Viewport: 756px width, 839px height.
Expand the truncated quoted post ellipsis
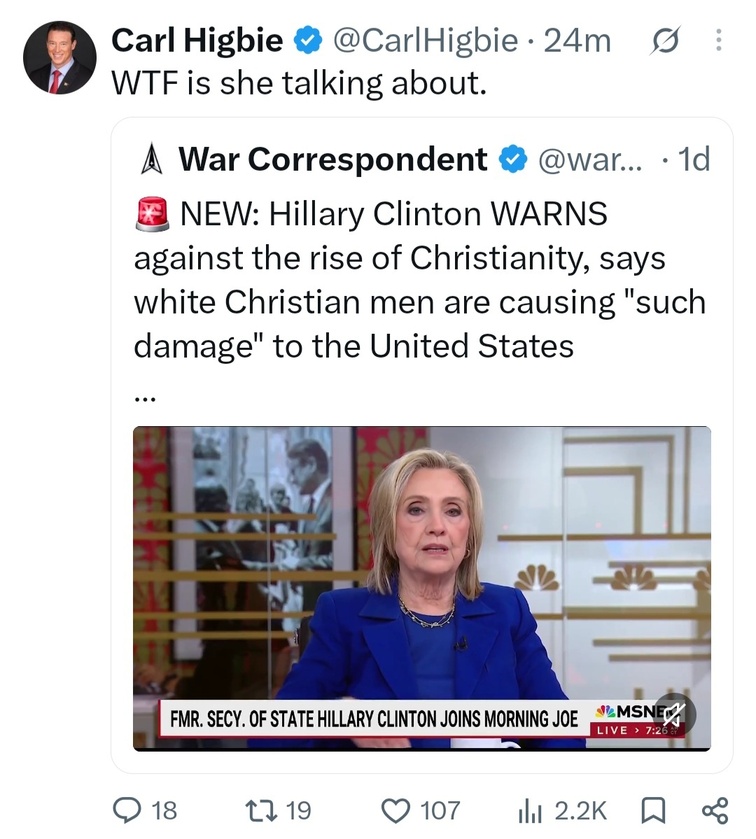[x=145, y=398]
